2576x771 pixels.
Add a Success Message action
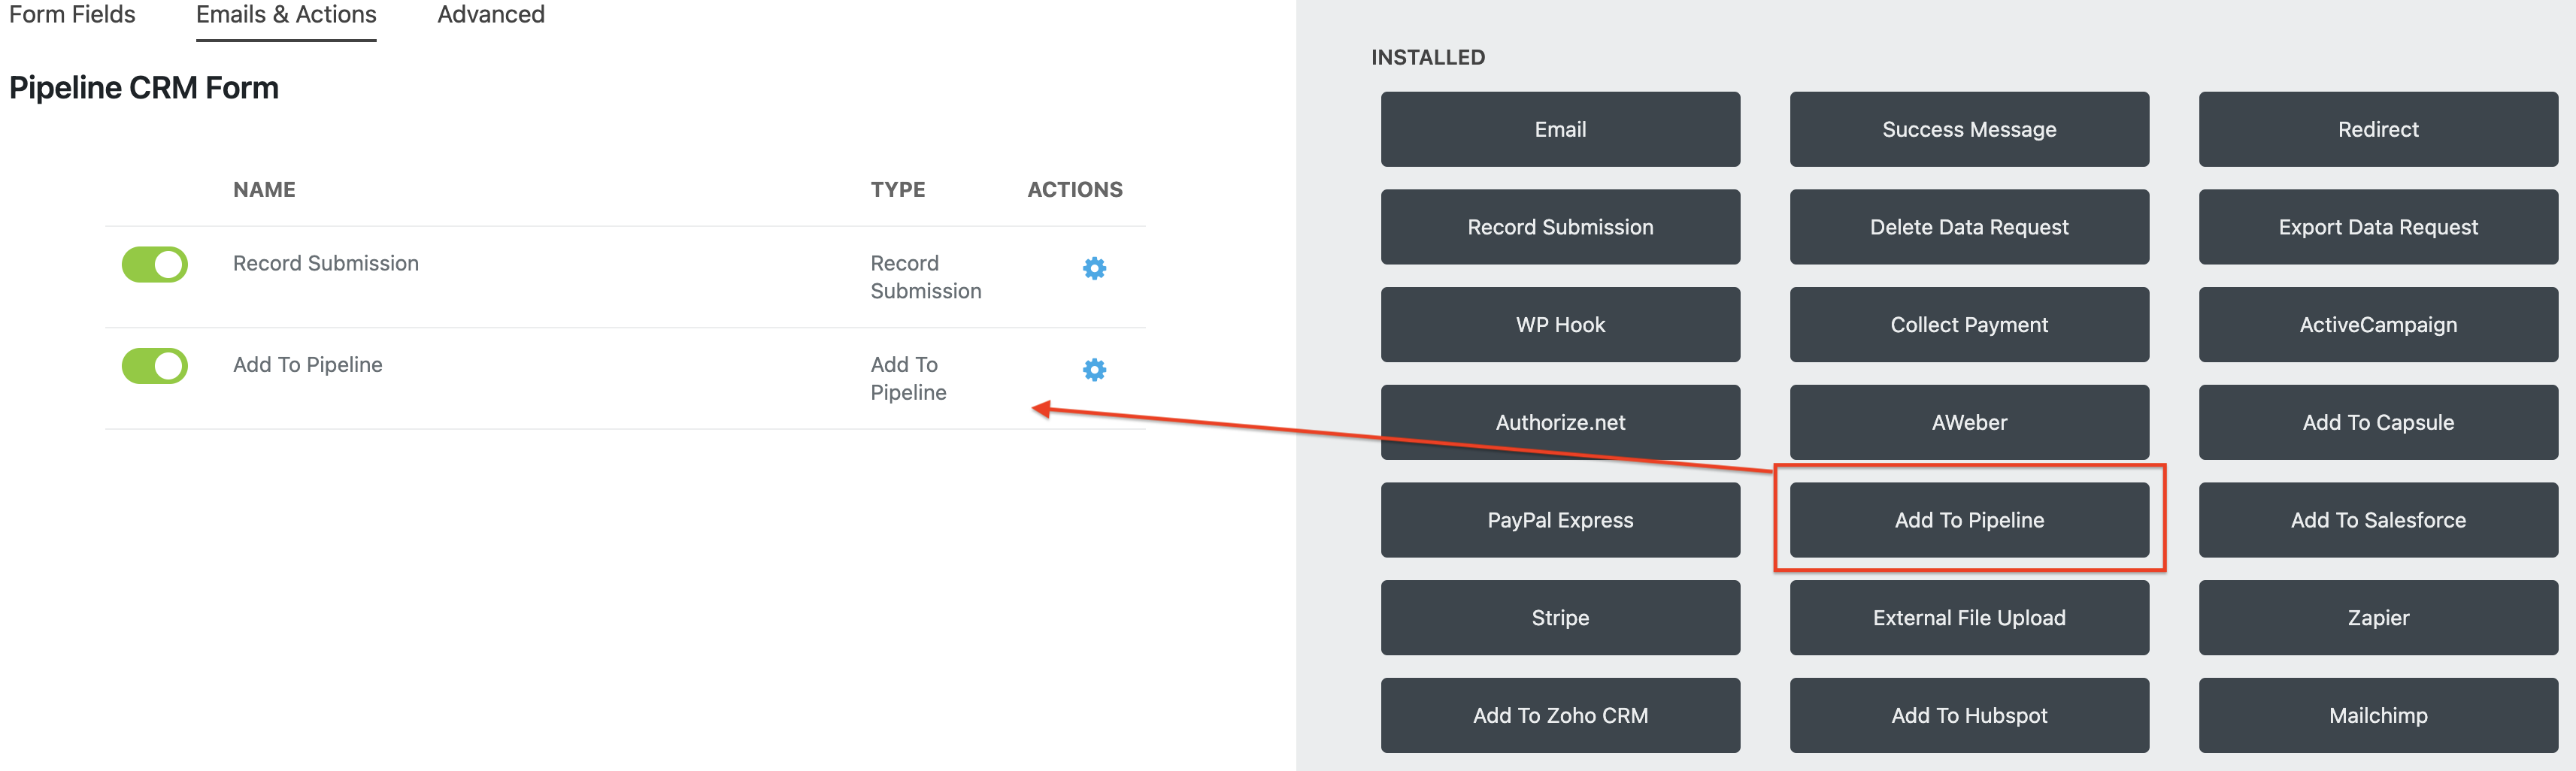[x=1968, y=129]
